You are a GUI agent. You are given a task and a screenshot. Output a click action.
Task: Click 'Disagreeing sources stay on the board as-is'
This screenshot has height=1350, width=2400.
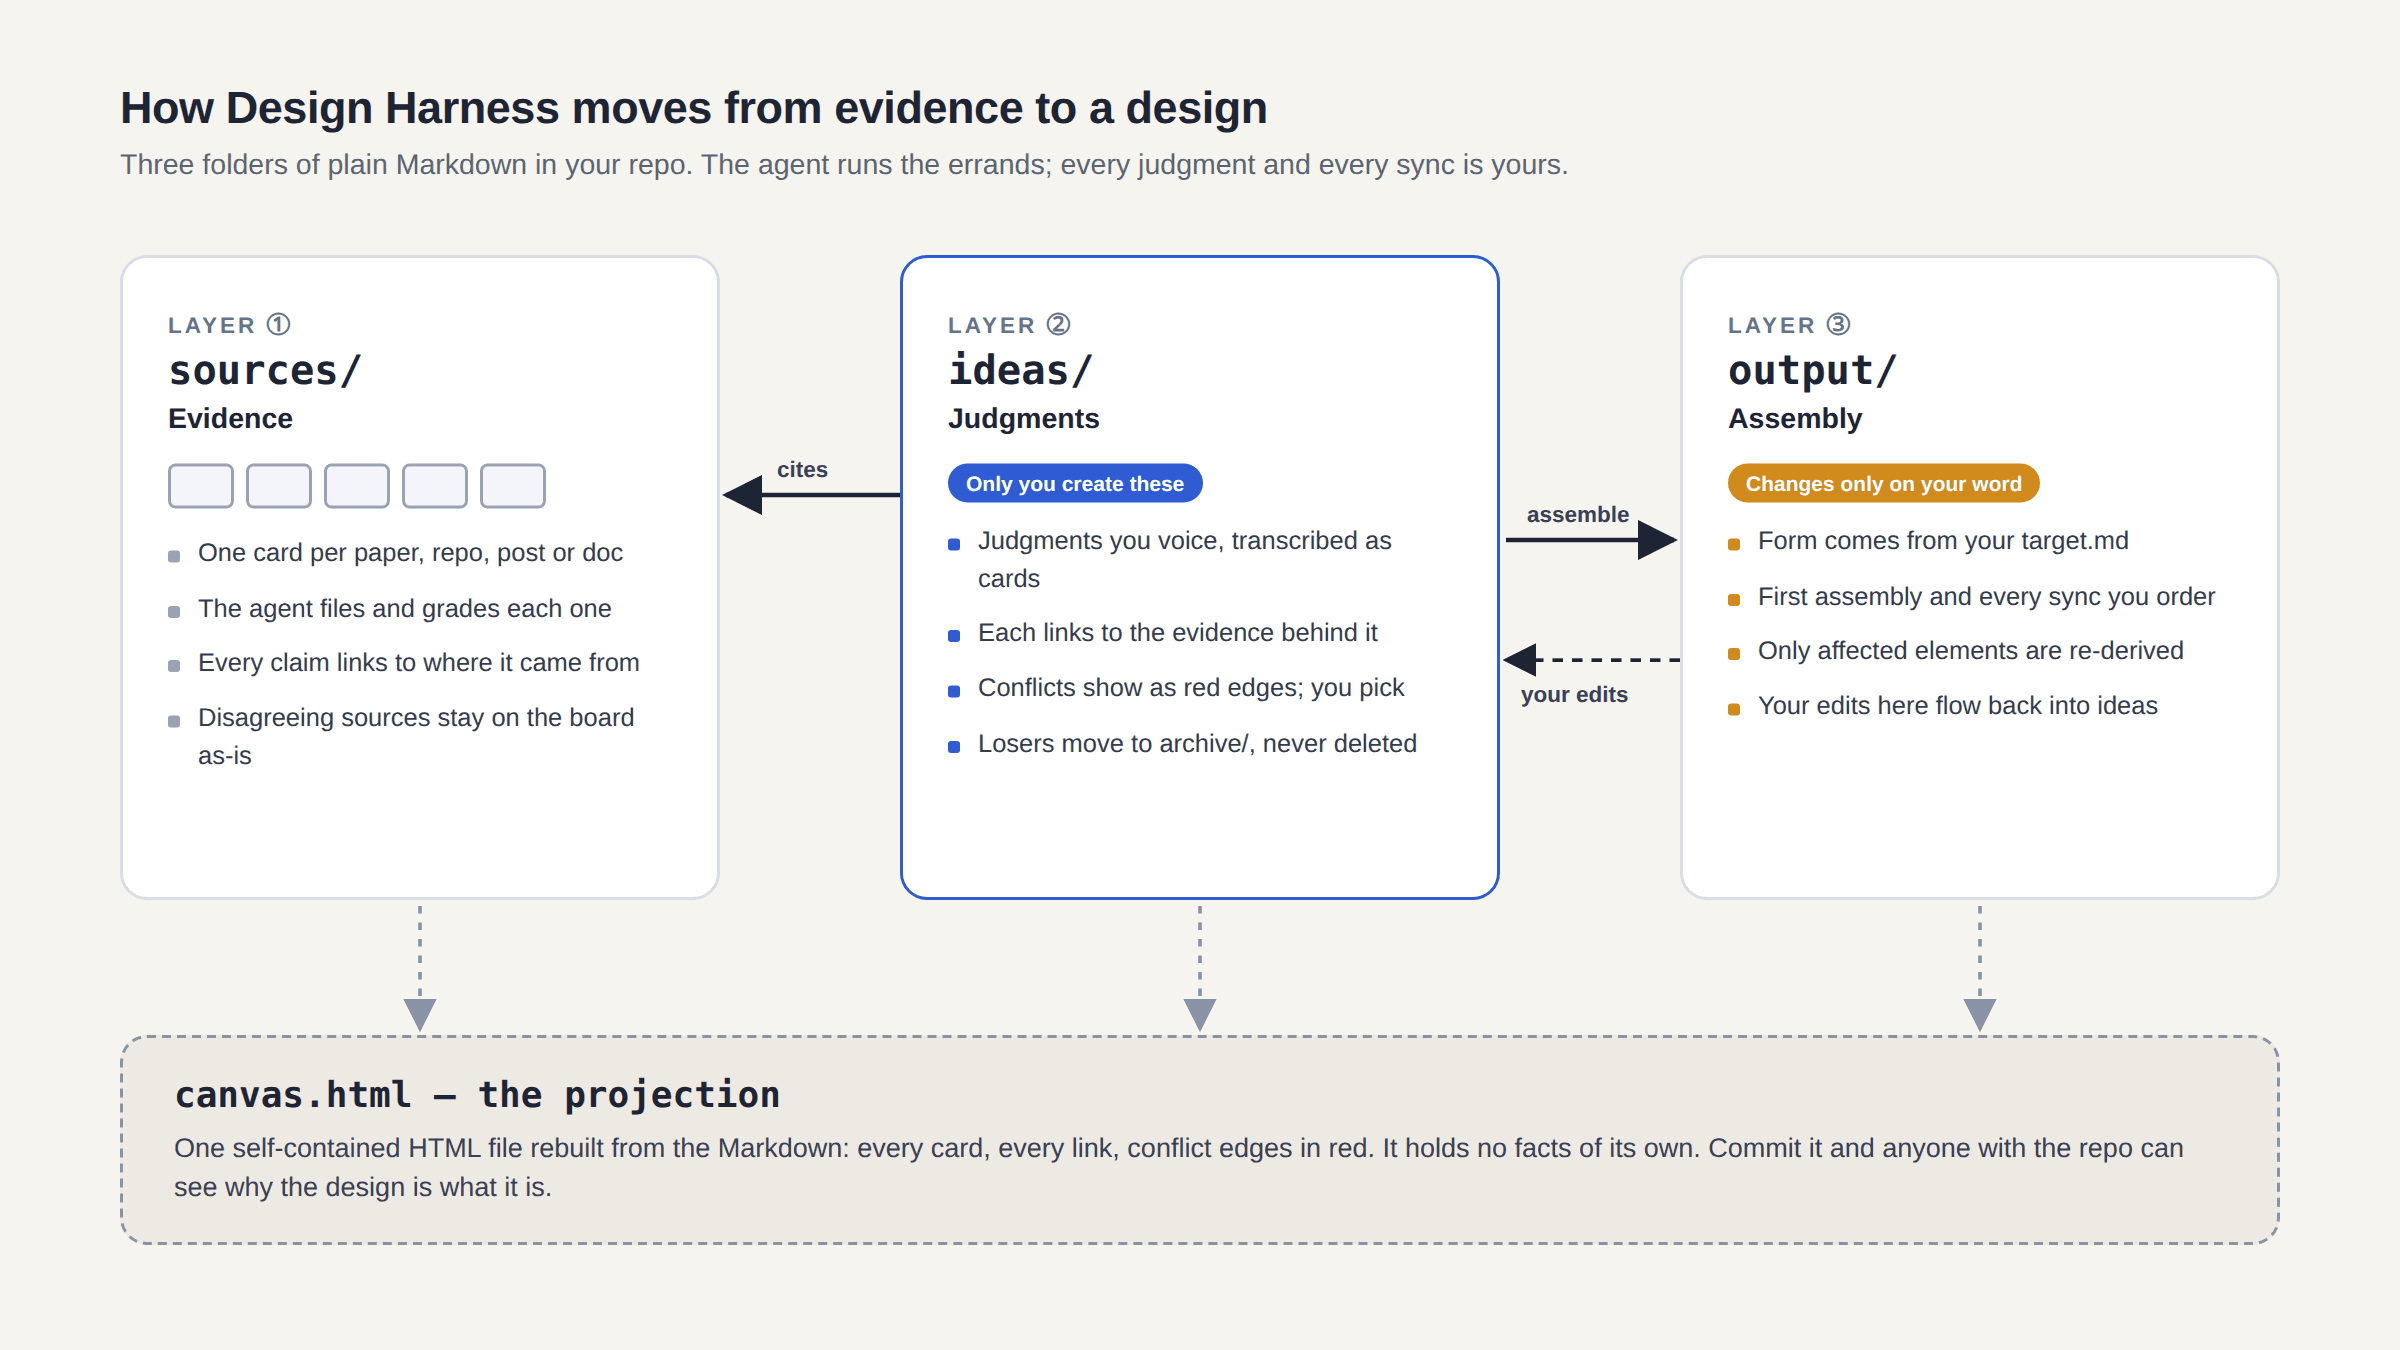coord(416,736)
